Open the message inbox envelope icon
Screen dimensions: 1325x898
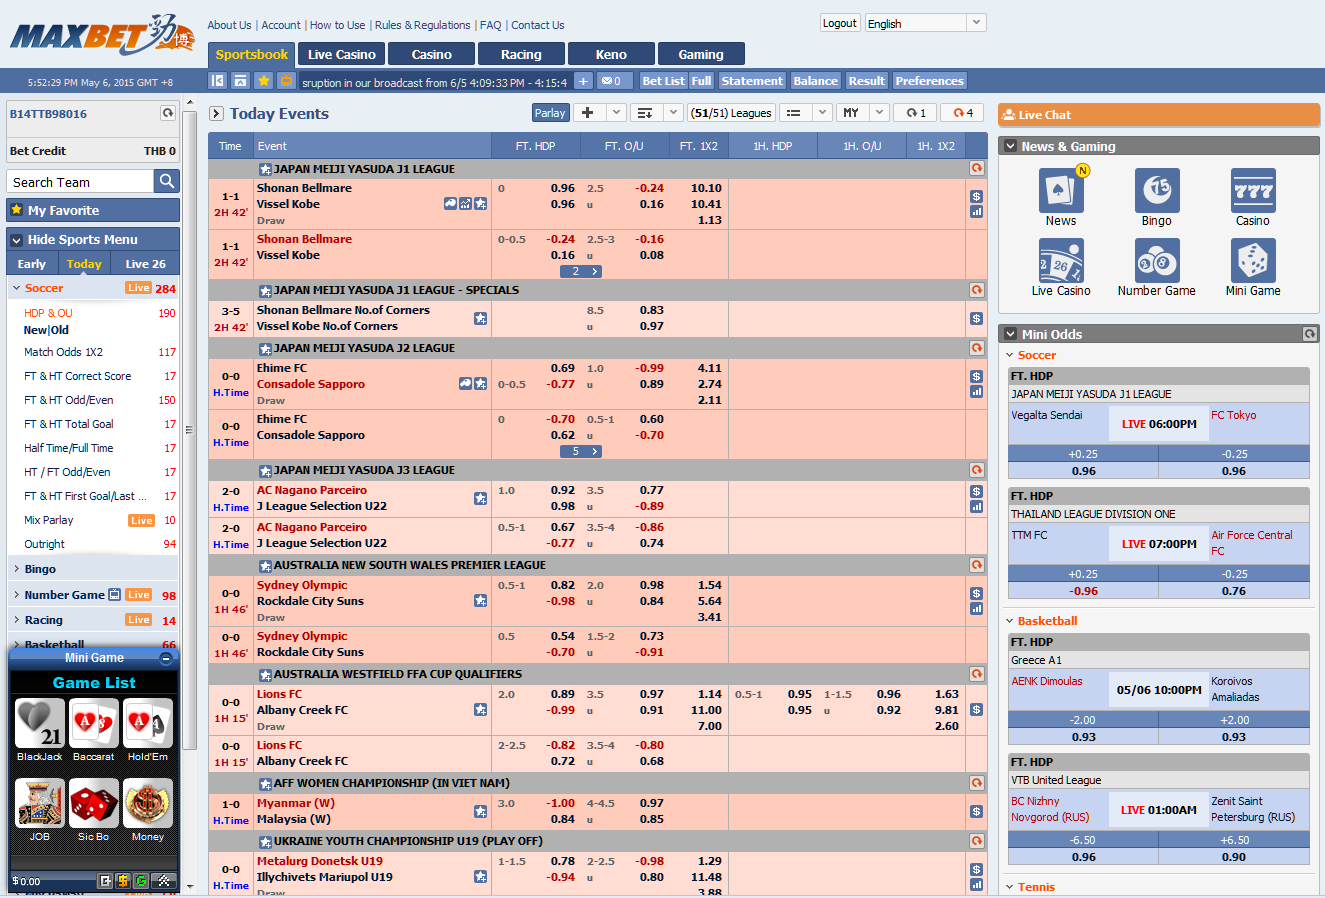pyautogui.click(x=611, y=81)
